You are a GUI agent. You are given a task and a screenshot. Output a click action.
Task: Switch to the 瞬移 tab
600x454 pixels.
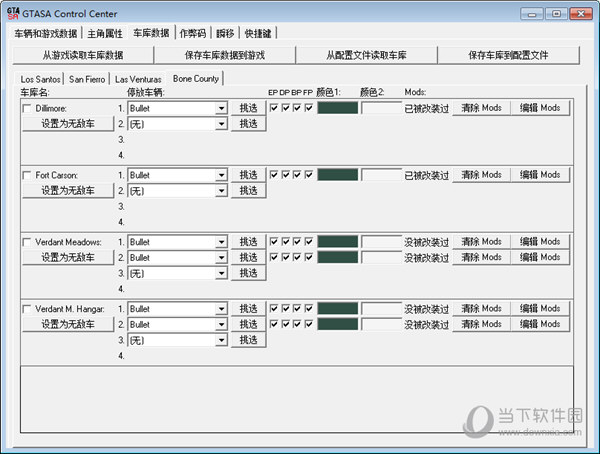225,33
